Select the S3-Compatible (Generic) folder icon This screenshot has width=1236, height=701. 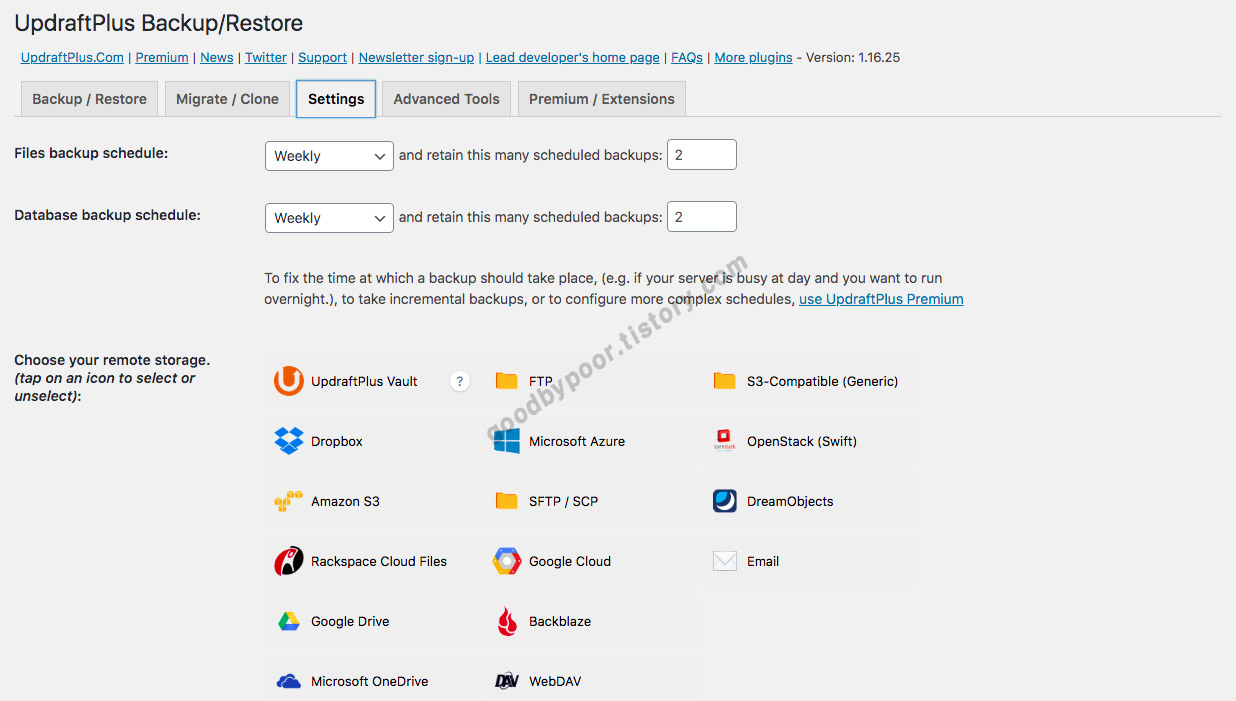725,381
